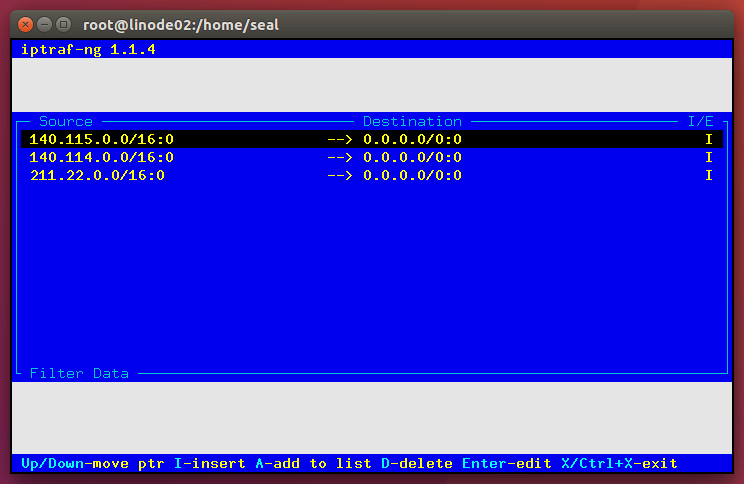Minimize the terminal window

[x=44, y=23]
